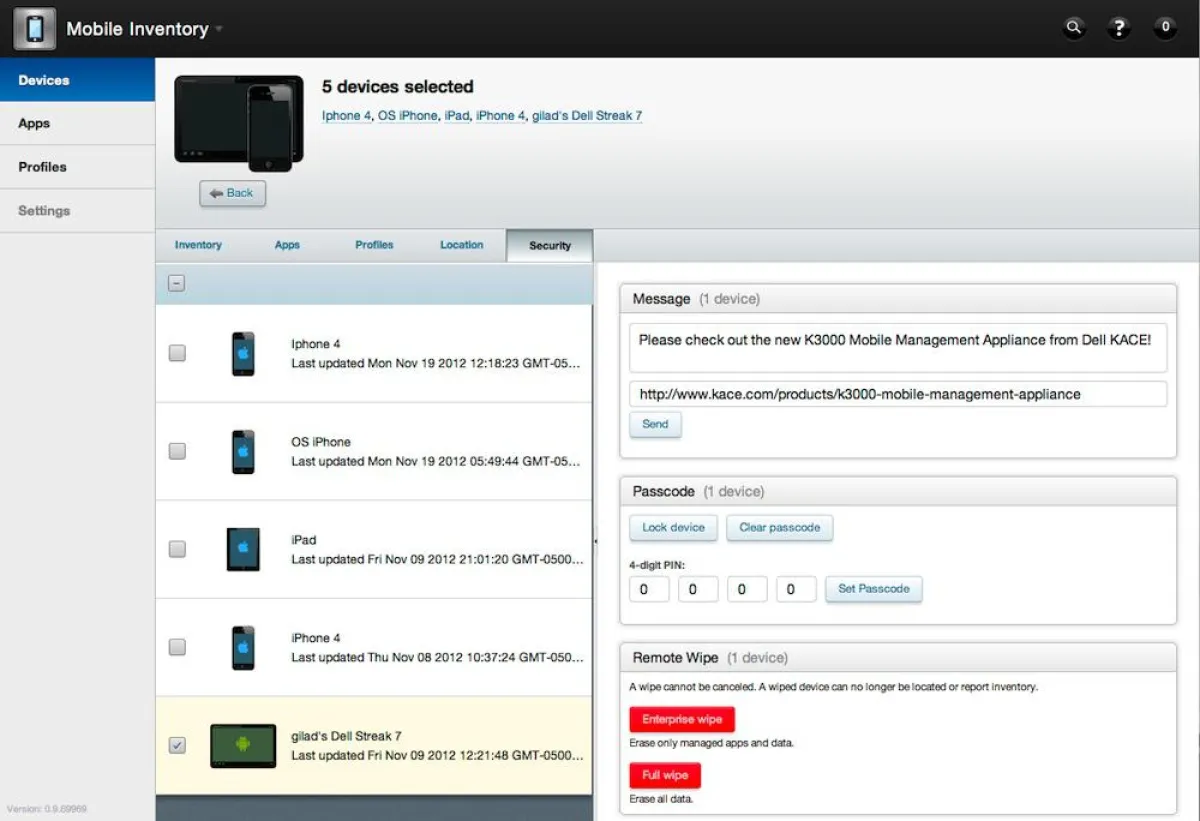The image size is (1200, 821).
Task: Check the checkbox next to OS iPhone
Action: 177,451
